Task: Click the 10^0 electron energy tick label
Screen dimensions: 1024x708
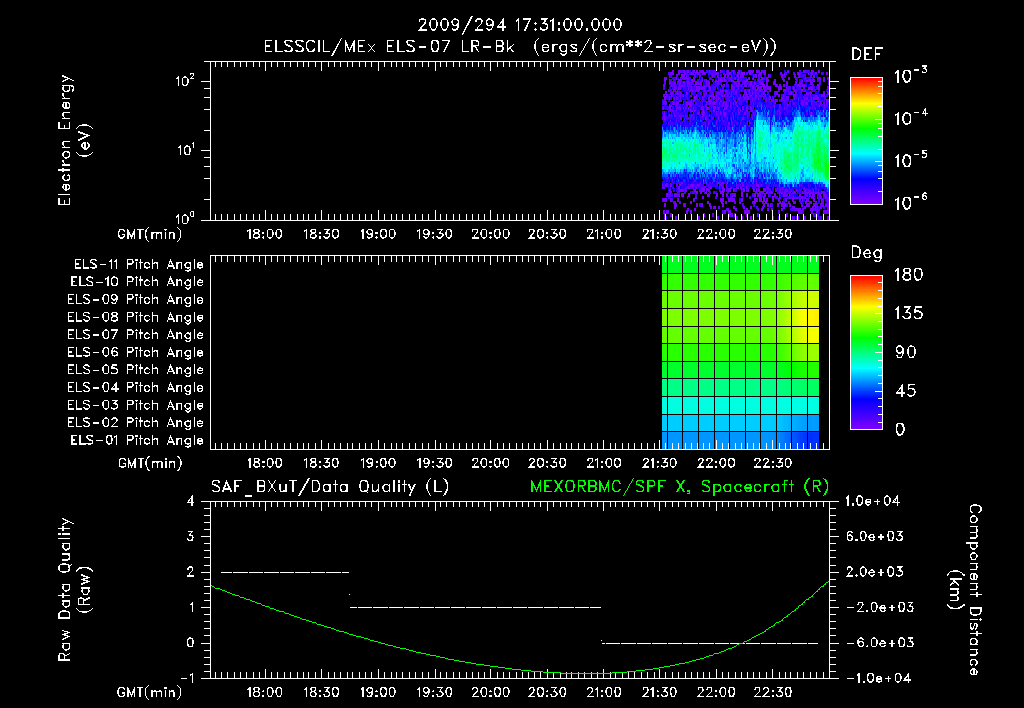Action: click(184, 218)
